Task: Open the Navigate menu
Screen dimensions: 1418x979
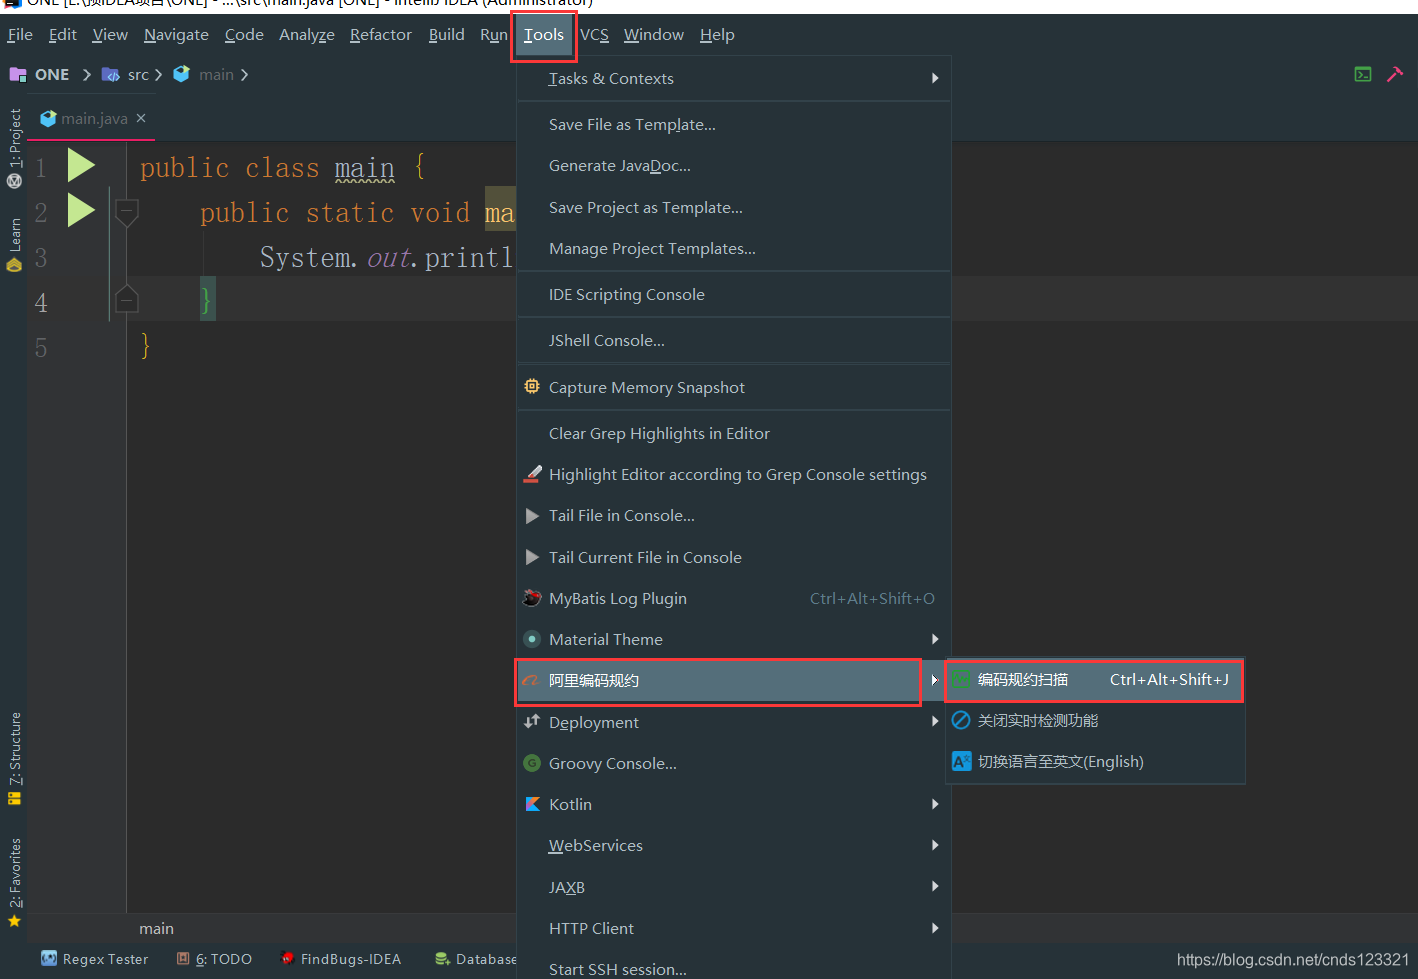Action: click(176, 35)
